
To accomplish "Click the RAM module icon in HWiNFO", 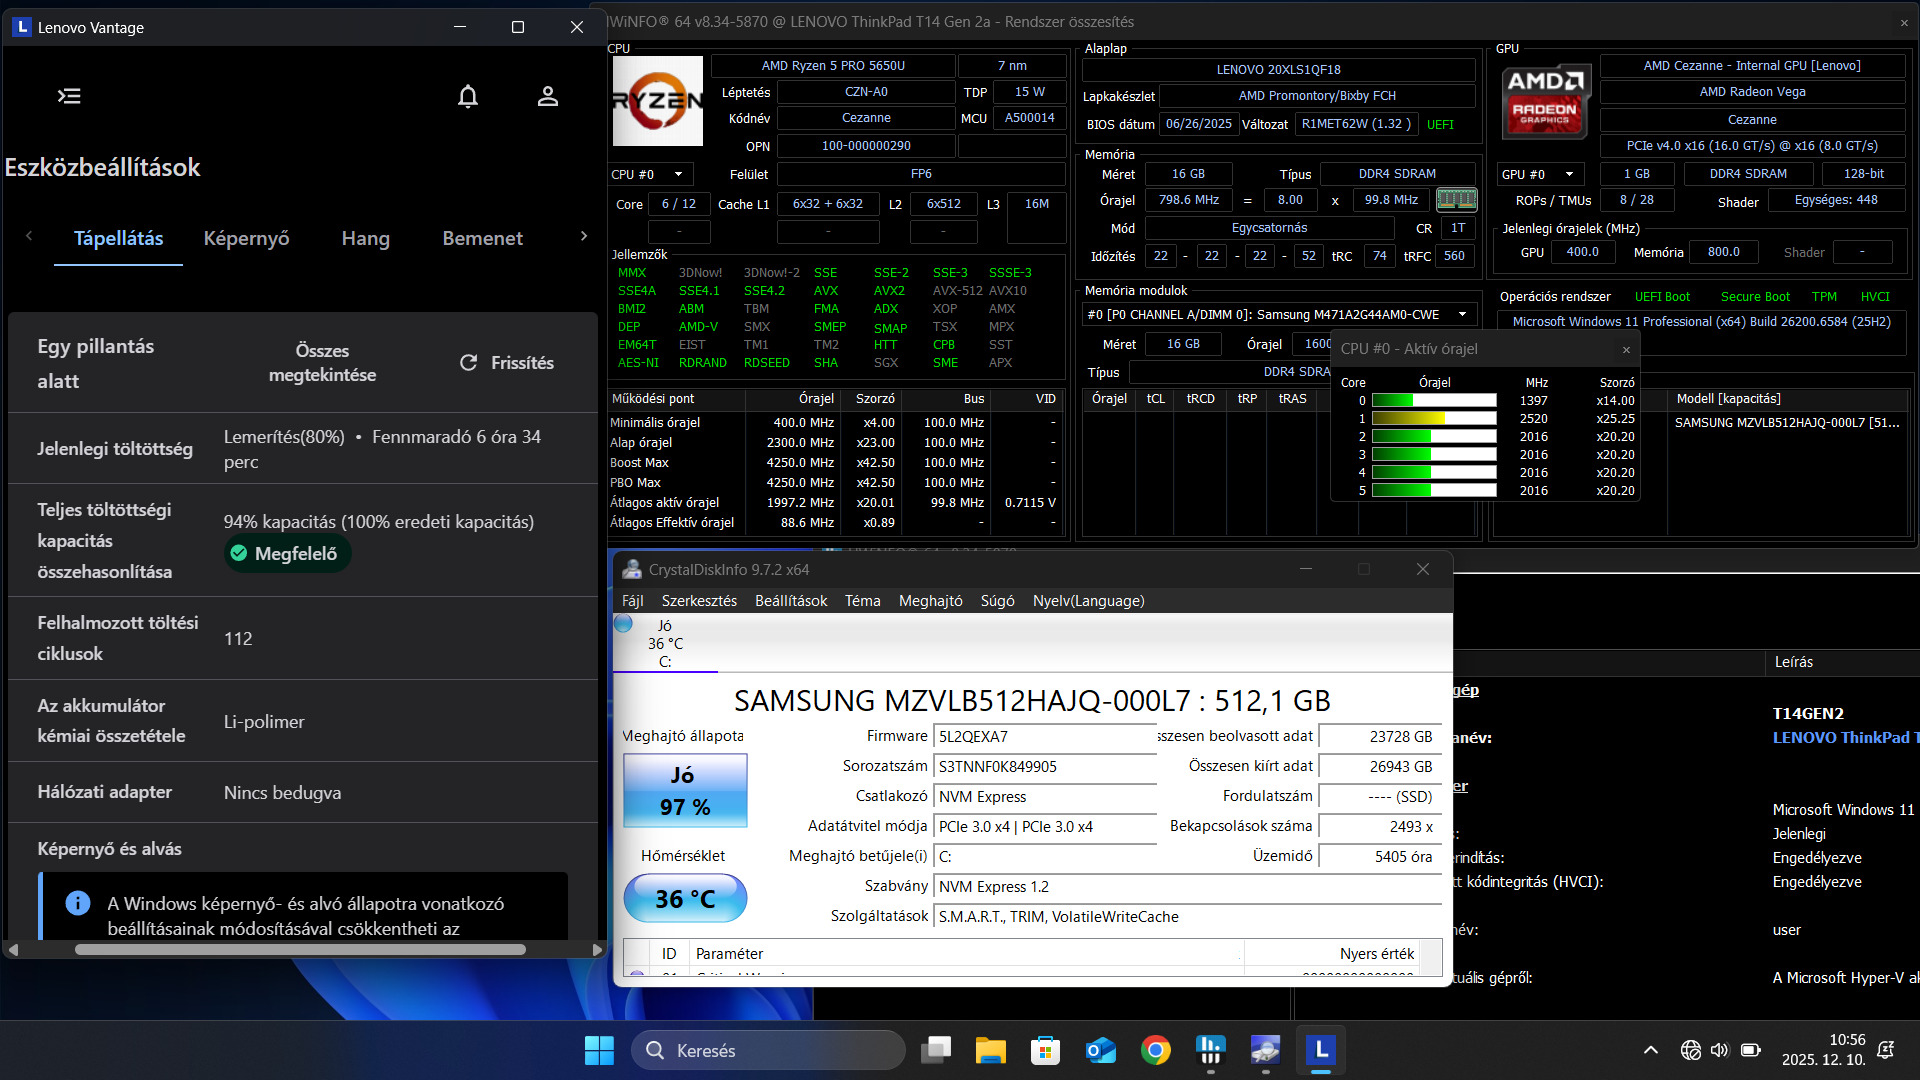I will [x=1456, y=200].
